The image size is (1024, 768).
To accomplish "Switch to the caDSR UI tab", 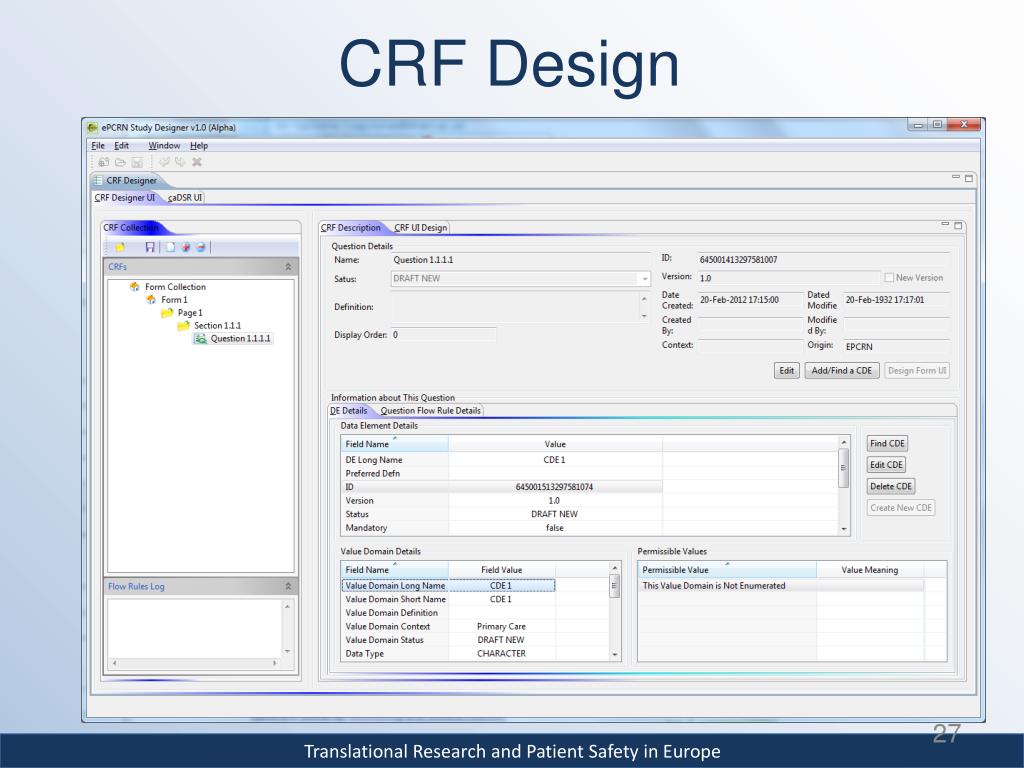I will coord(185,197).
